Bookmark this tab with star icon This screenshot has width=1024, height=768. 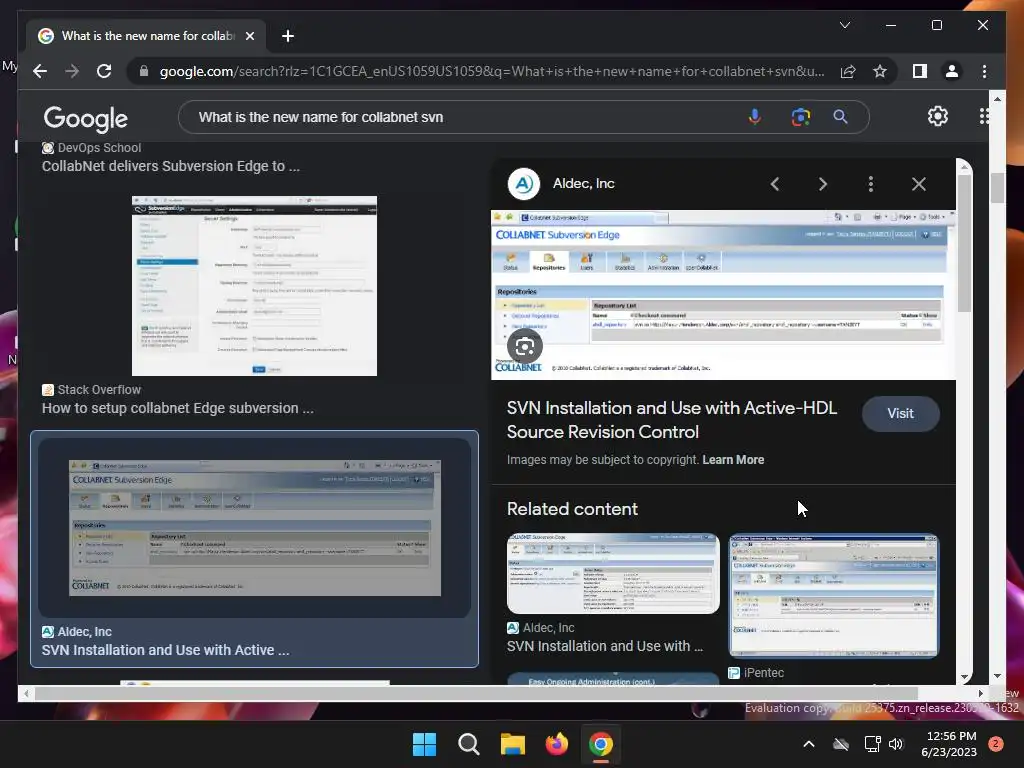880,71
